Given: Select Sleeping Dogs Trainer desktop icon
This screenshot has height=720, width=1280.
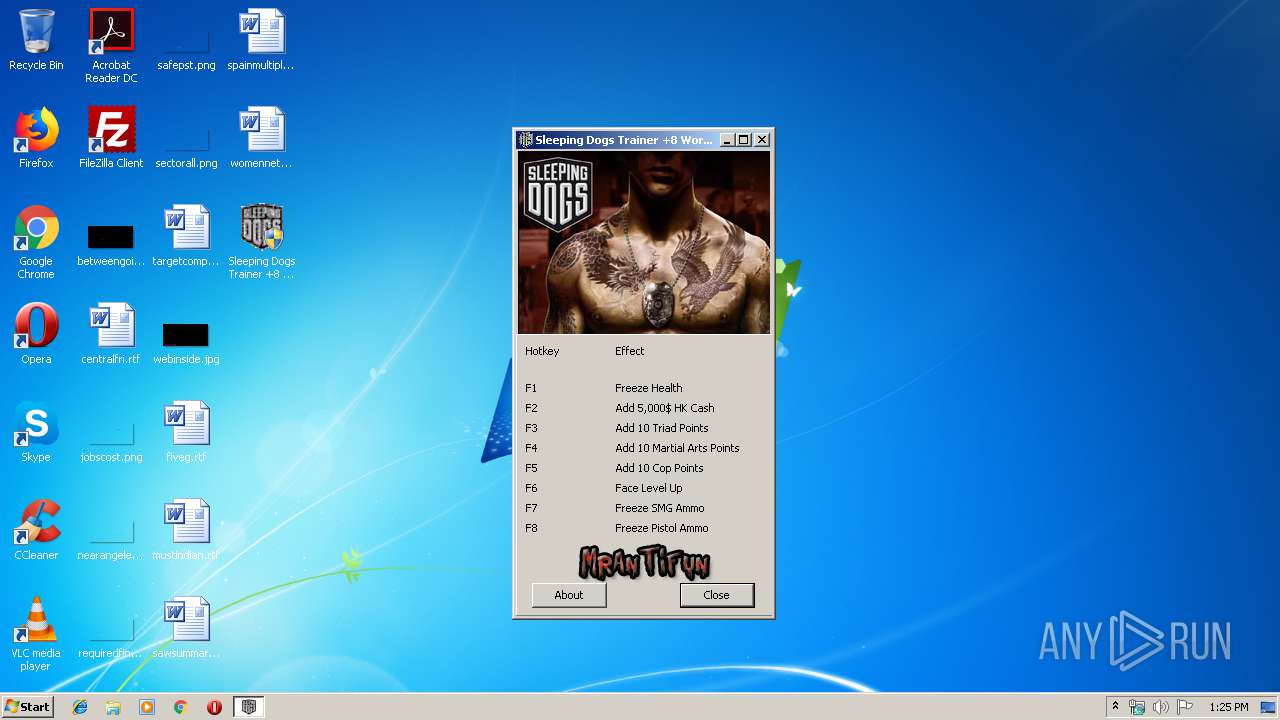Looking at the screenshot, I should pyautogui.click(x=261, y=242).
